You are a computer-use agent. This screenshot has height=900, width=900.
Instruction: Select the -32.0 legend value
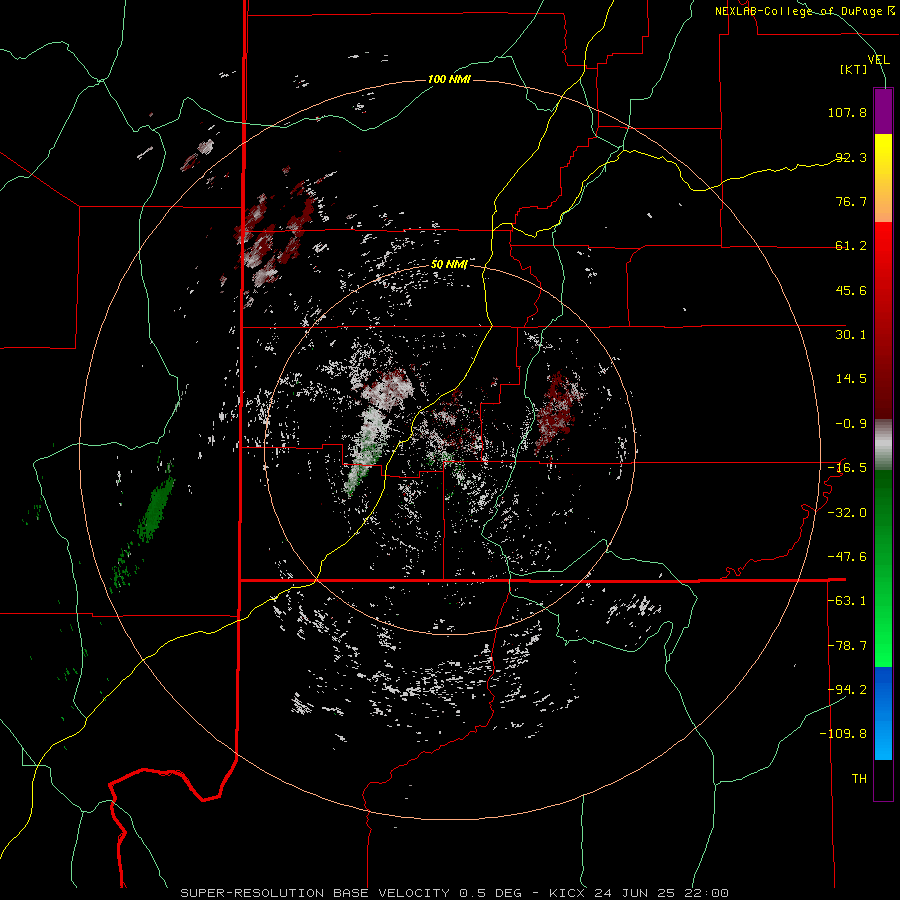pos(847,513)
